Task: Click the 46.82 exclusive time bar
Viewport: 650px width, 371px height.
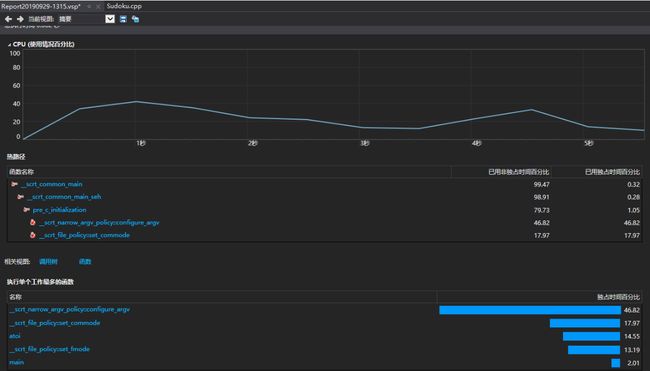Action: pyautogui.click(x=530, y=310)
